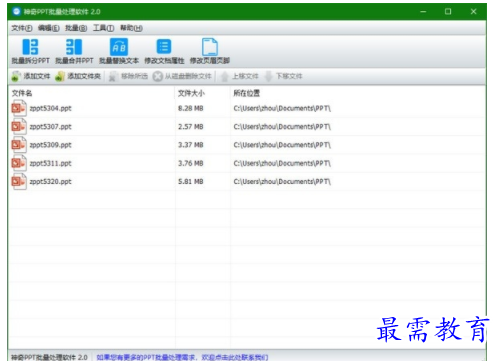Click the 移除所选 toolbar button
Screen dimensions: 498x361
pos(128,76)
